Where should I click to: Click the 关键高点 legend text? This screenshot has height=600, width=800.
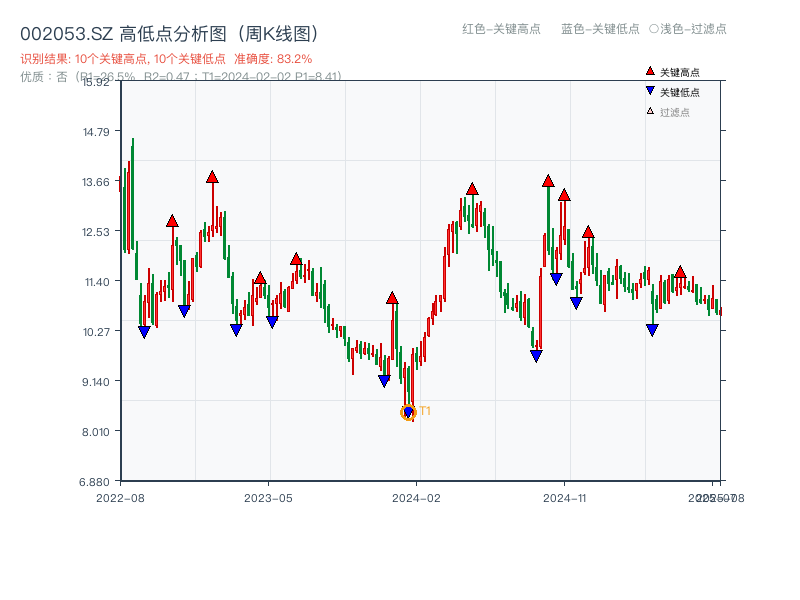680,72
